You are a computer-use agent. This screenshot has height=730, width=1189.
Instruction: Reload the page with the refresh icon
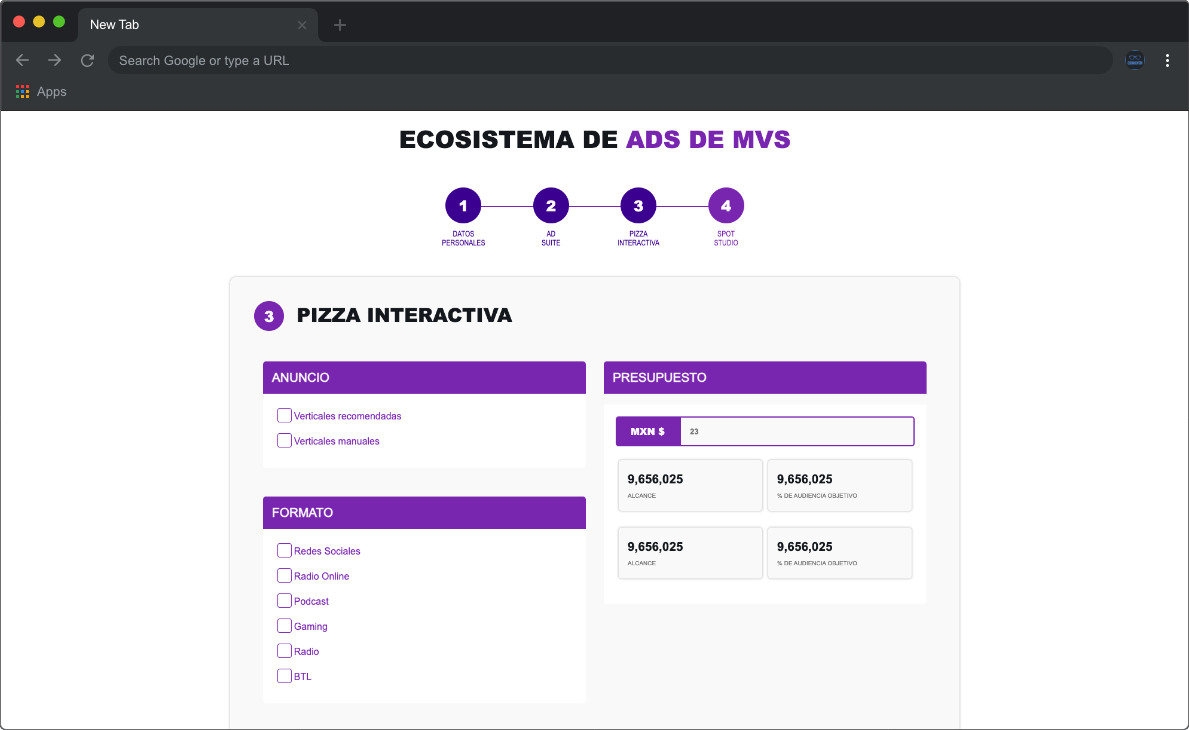[x=87, y=60]
